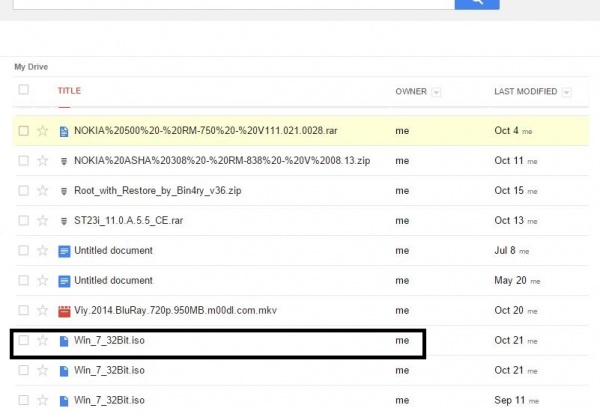
Task: Star the NOKIA 500 RM-750 rar file
Action: [42, 131]
